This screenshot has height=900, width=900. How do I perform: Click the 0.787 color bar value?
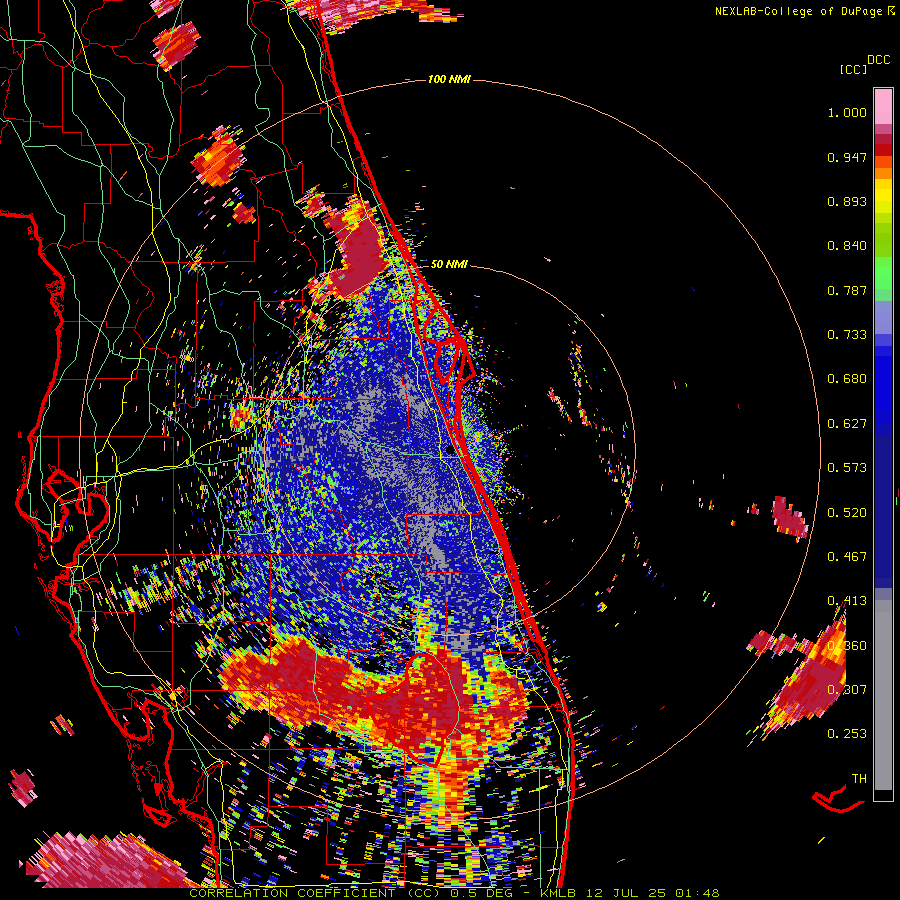point(847,290)
